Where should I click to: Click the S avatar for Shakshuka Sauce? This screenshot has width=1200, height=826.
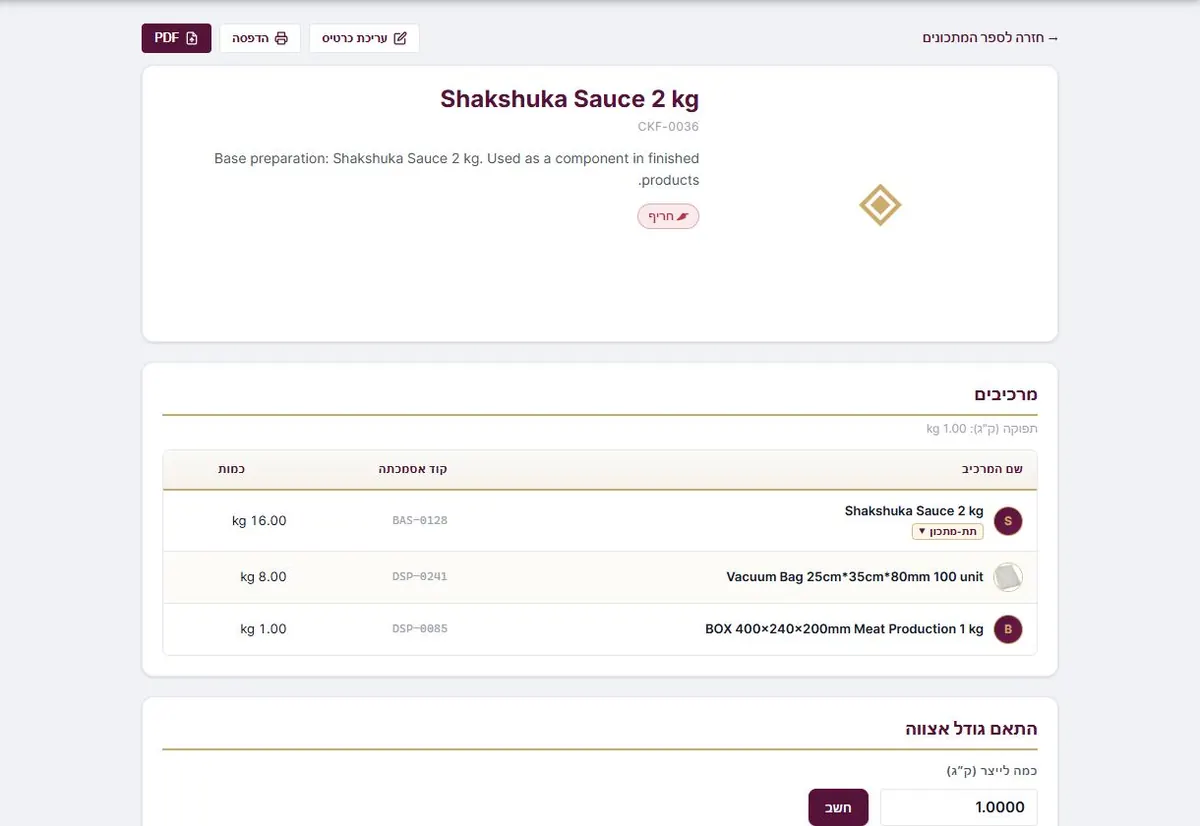pos(1008,520)
